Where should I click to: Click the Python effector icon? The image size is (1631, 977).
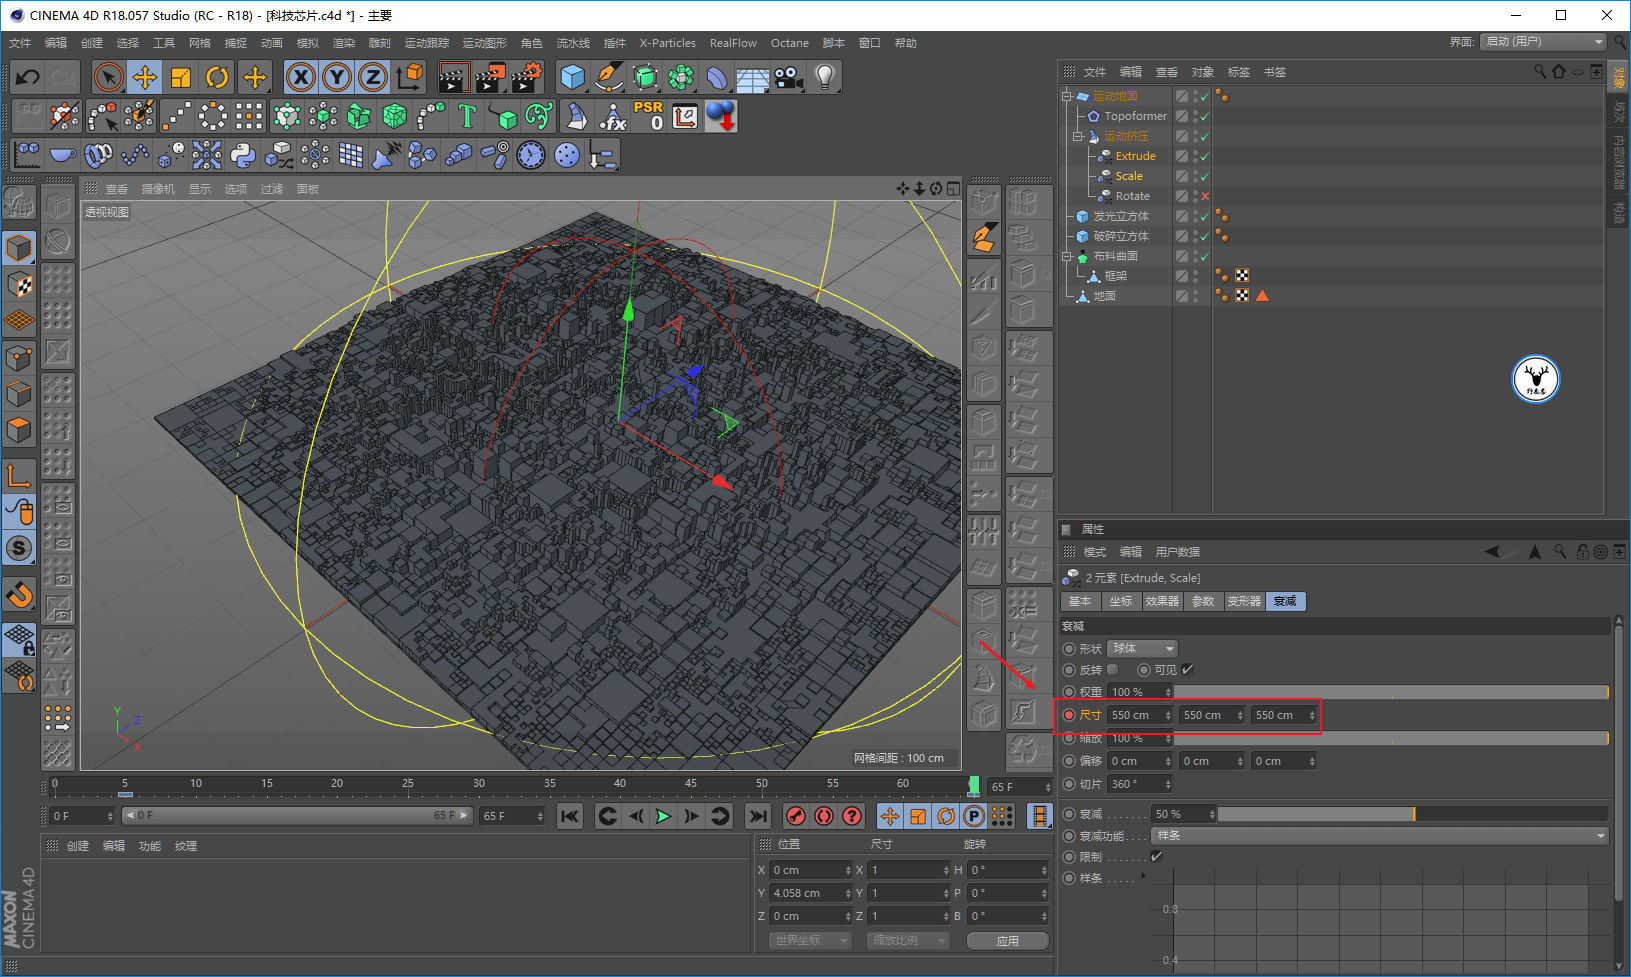tap(243, 155)
